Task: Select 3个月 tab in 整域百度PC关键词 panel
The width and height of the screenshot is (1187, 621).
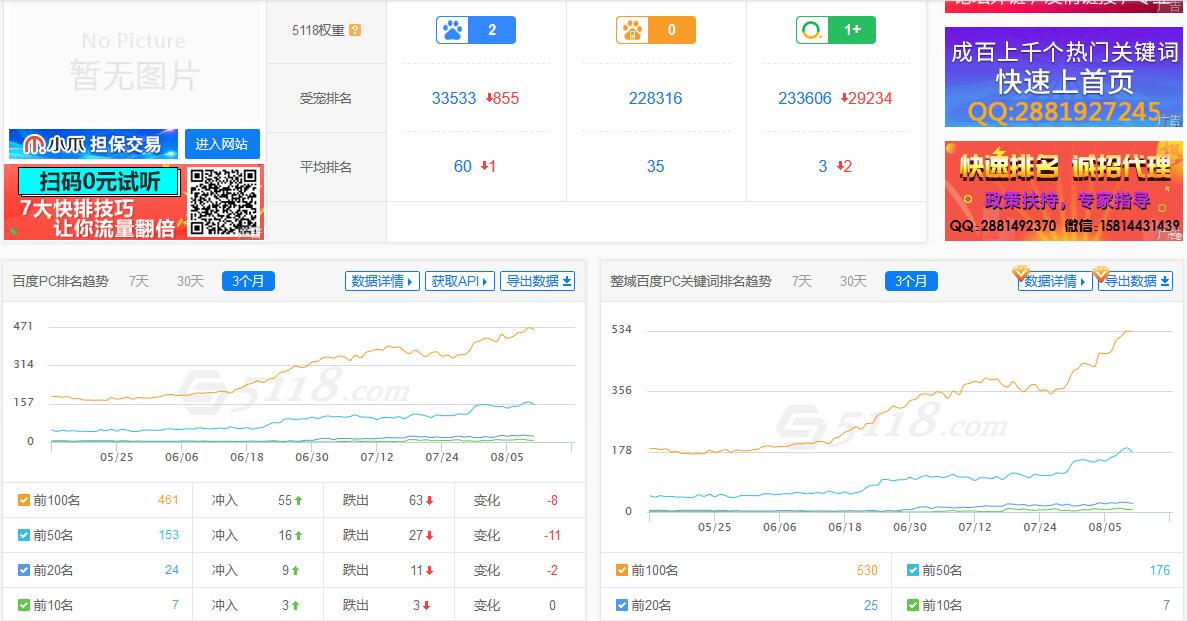Action: [911, 281]
